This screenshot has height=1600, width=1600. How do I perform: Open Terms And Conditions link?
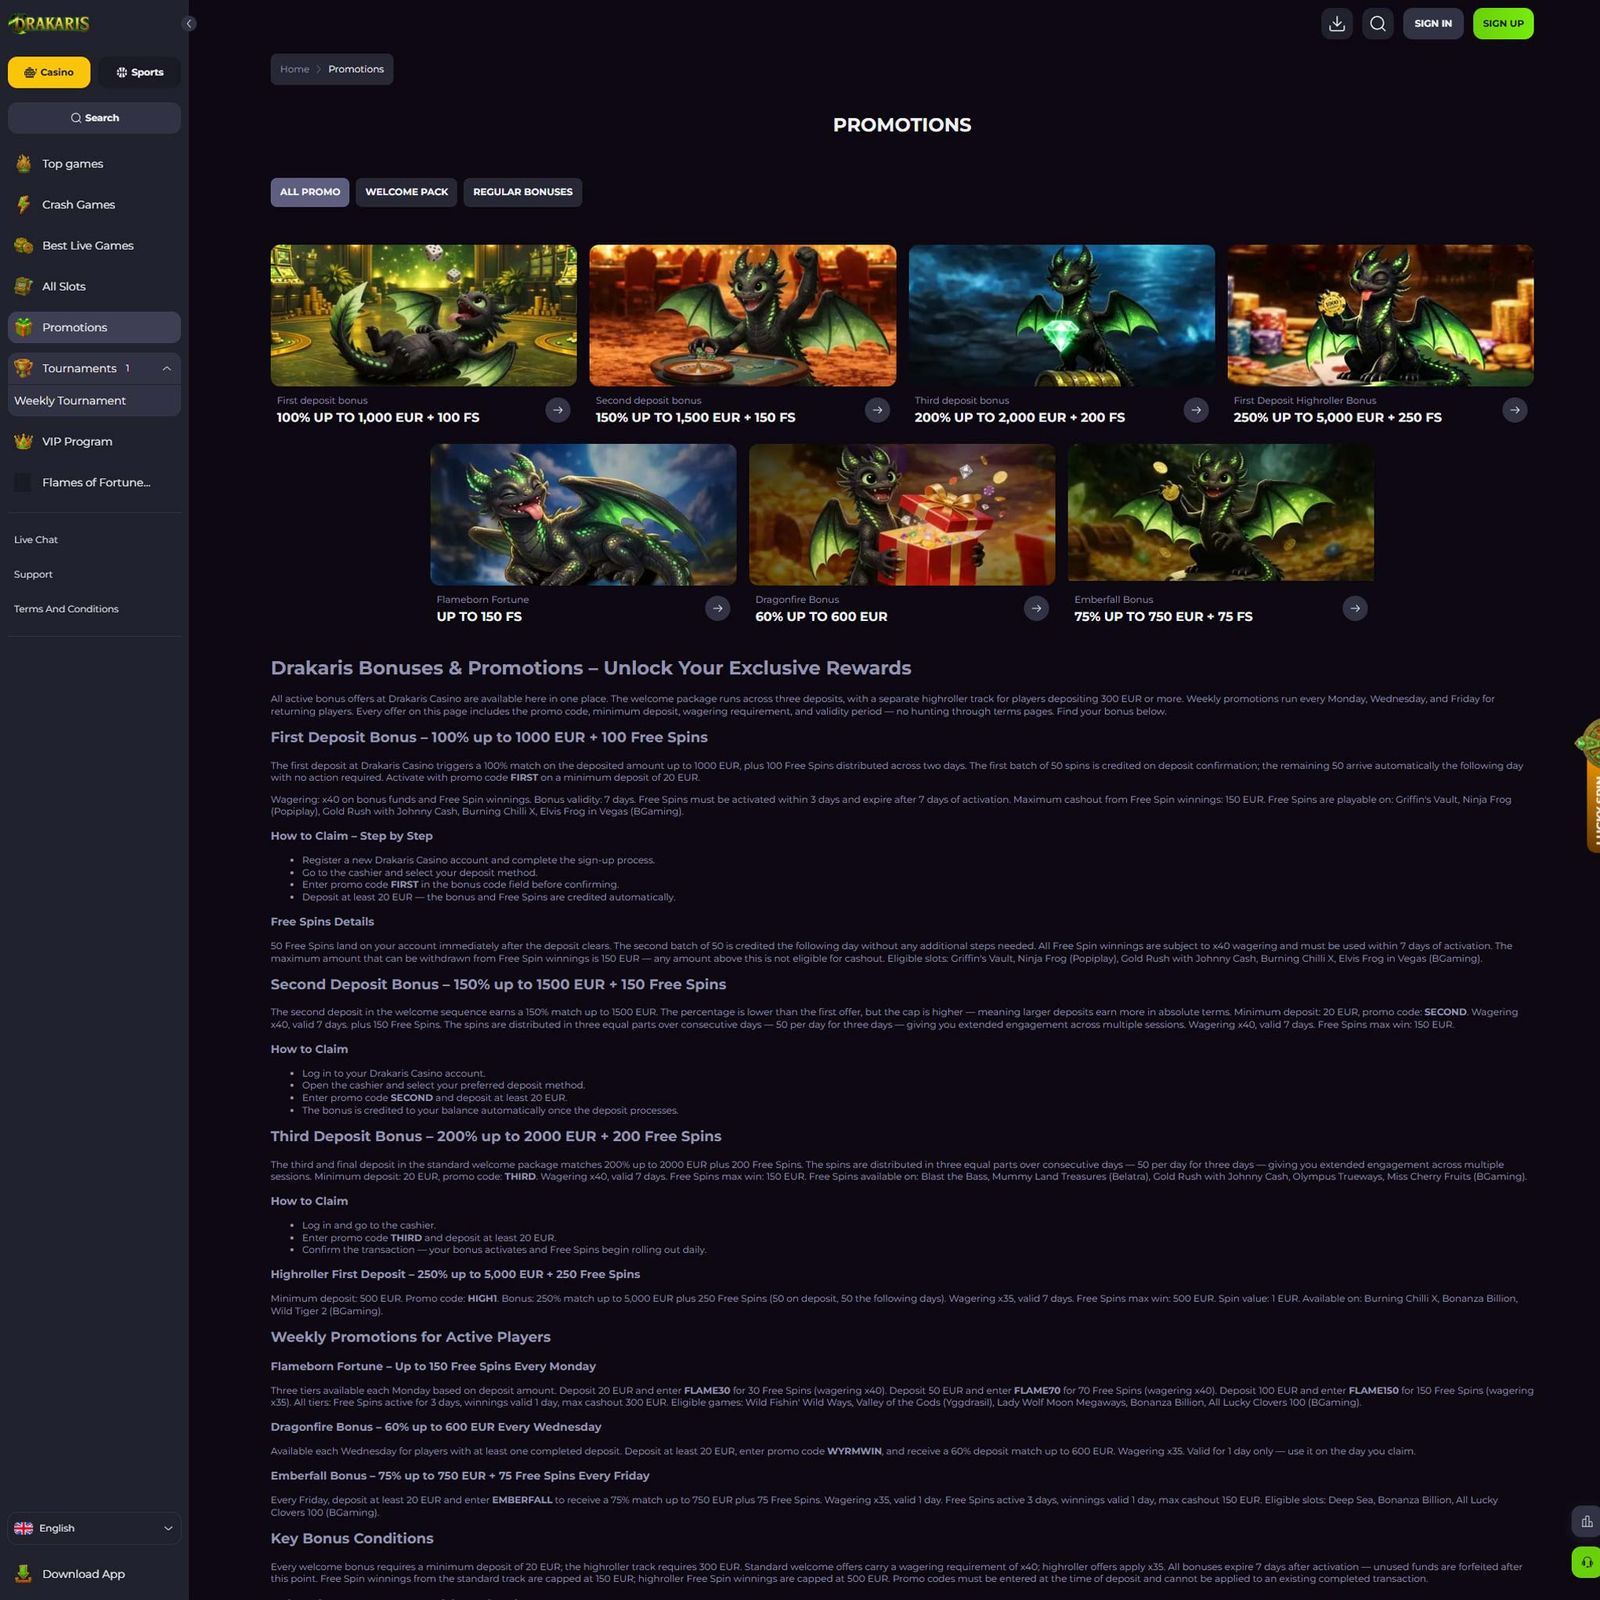click(x=66, y=609)
